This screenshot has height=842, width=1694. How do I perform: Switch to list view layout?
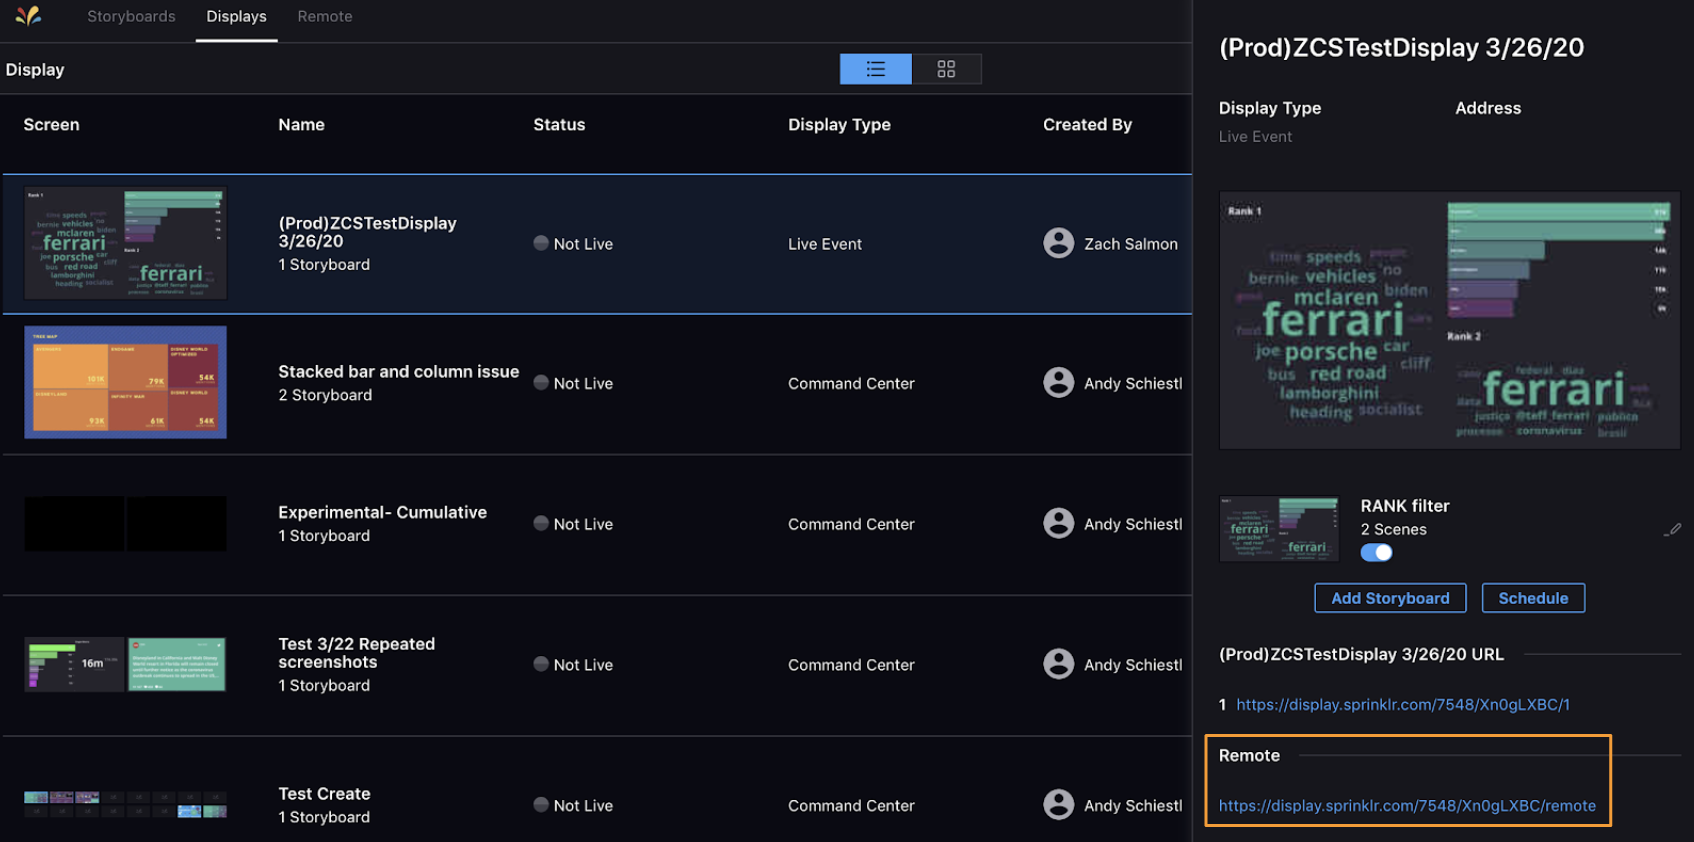[876, 69]
